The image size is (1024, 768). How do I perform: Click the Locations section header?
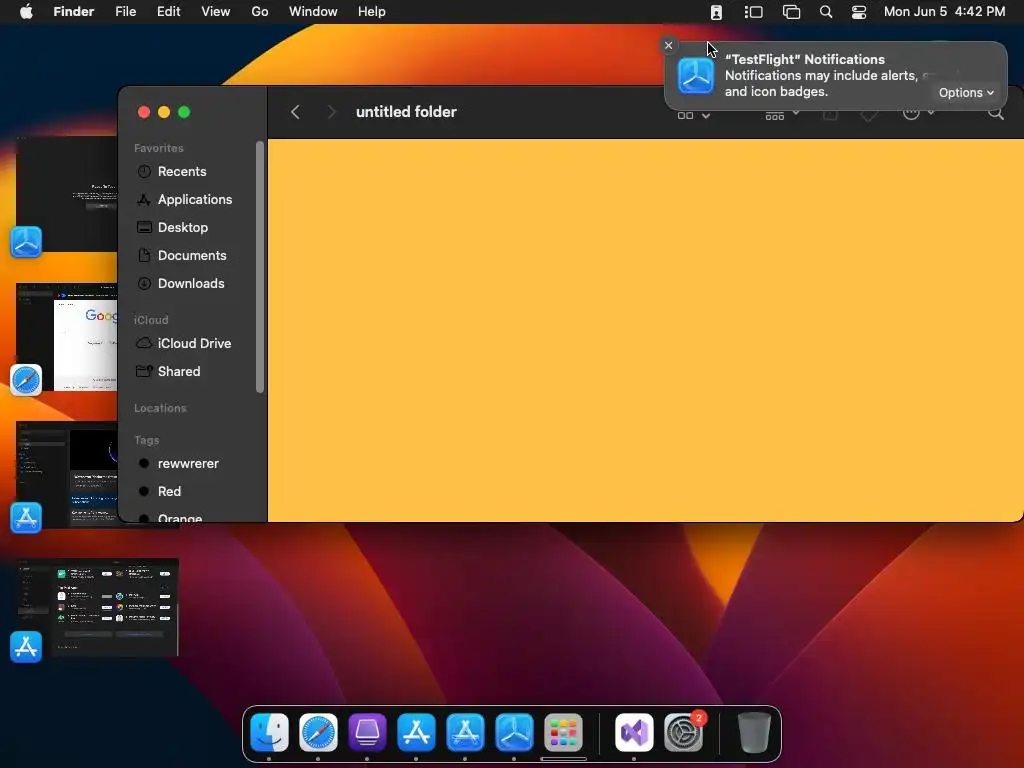(160, 408)
